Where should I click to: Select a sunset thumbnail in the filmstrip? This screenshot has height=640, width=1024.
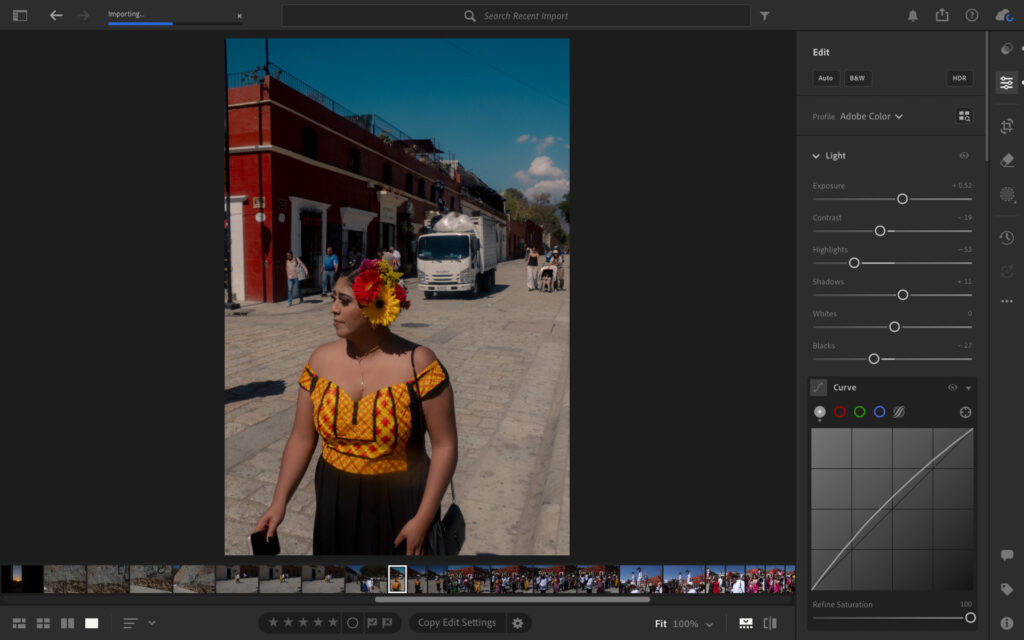pos(18,578)
